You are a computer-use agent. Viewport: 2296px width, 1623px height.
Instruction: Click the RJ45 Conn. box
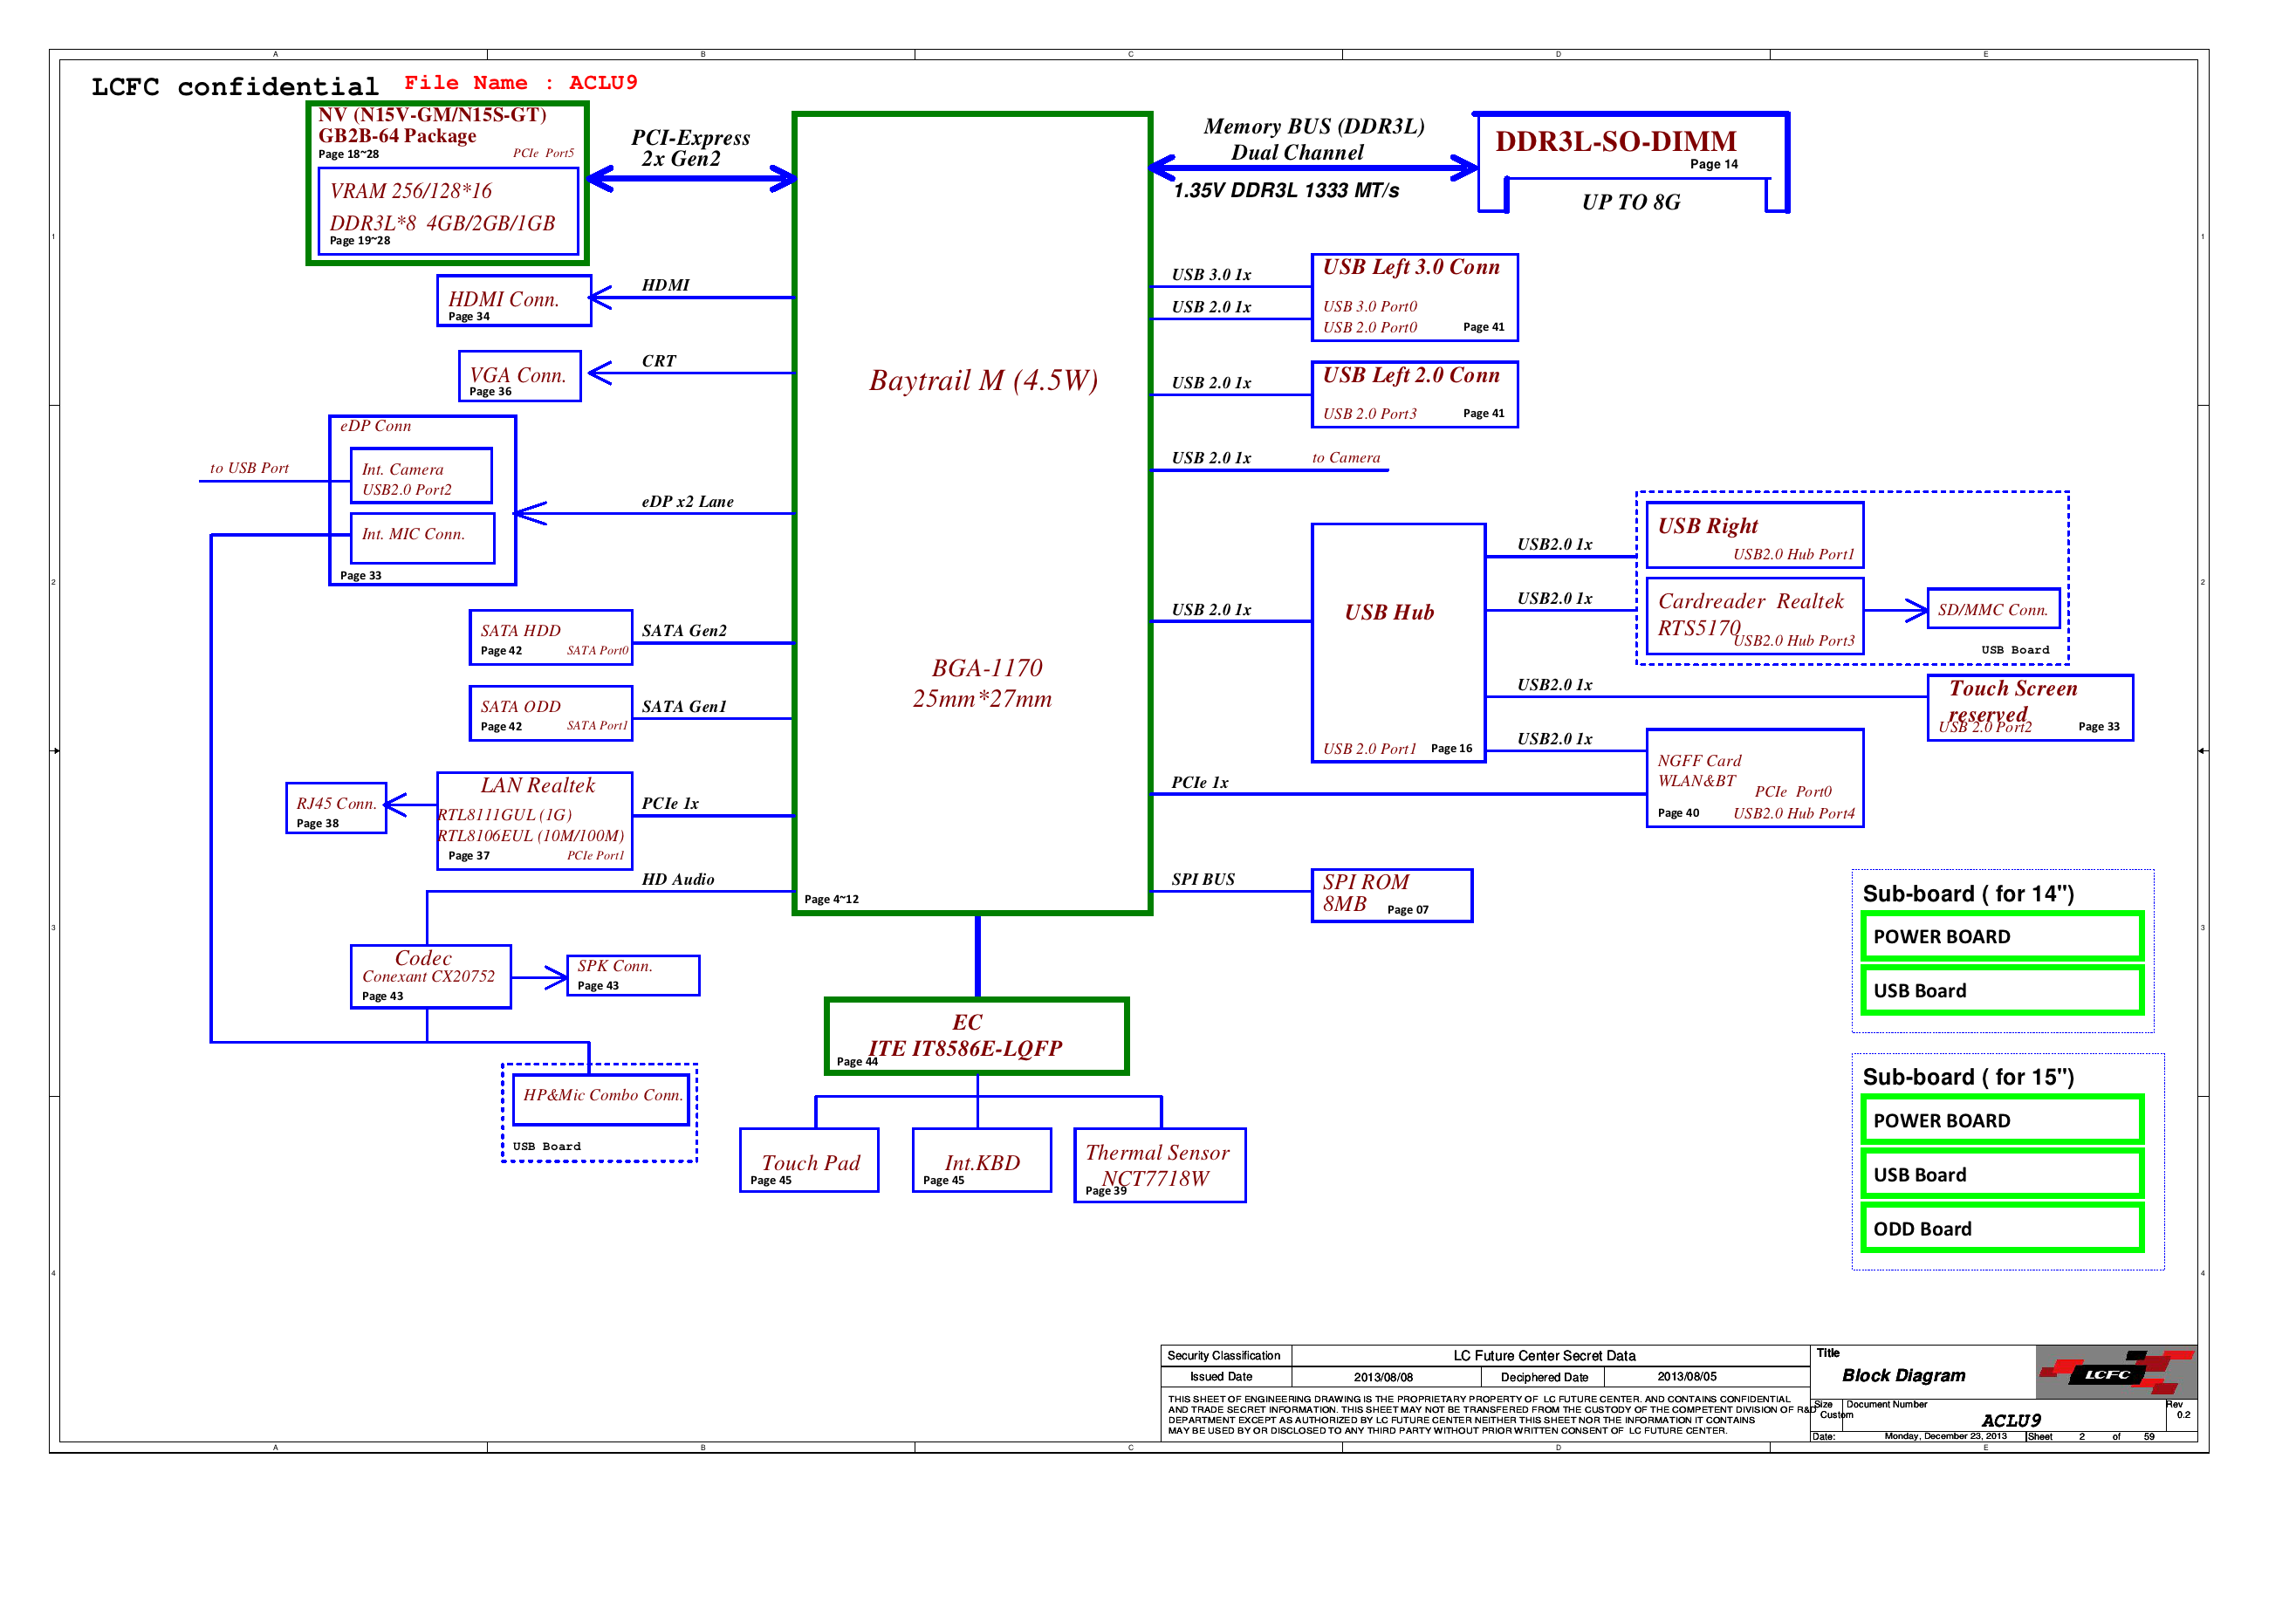(335, 808)
